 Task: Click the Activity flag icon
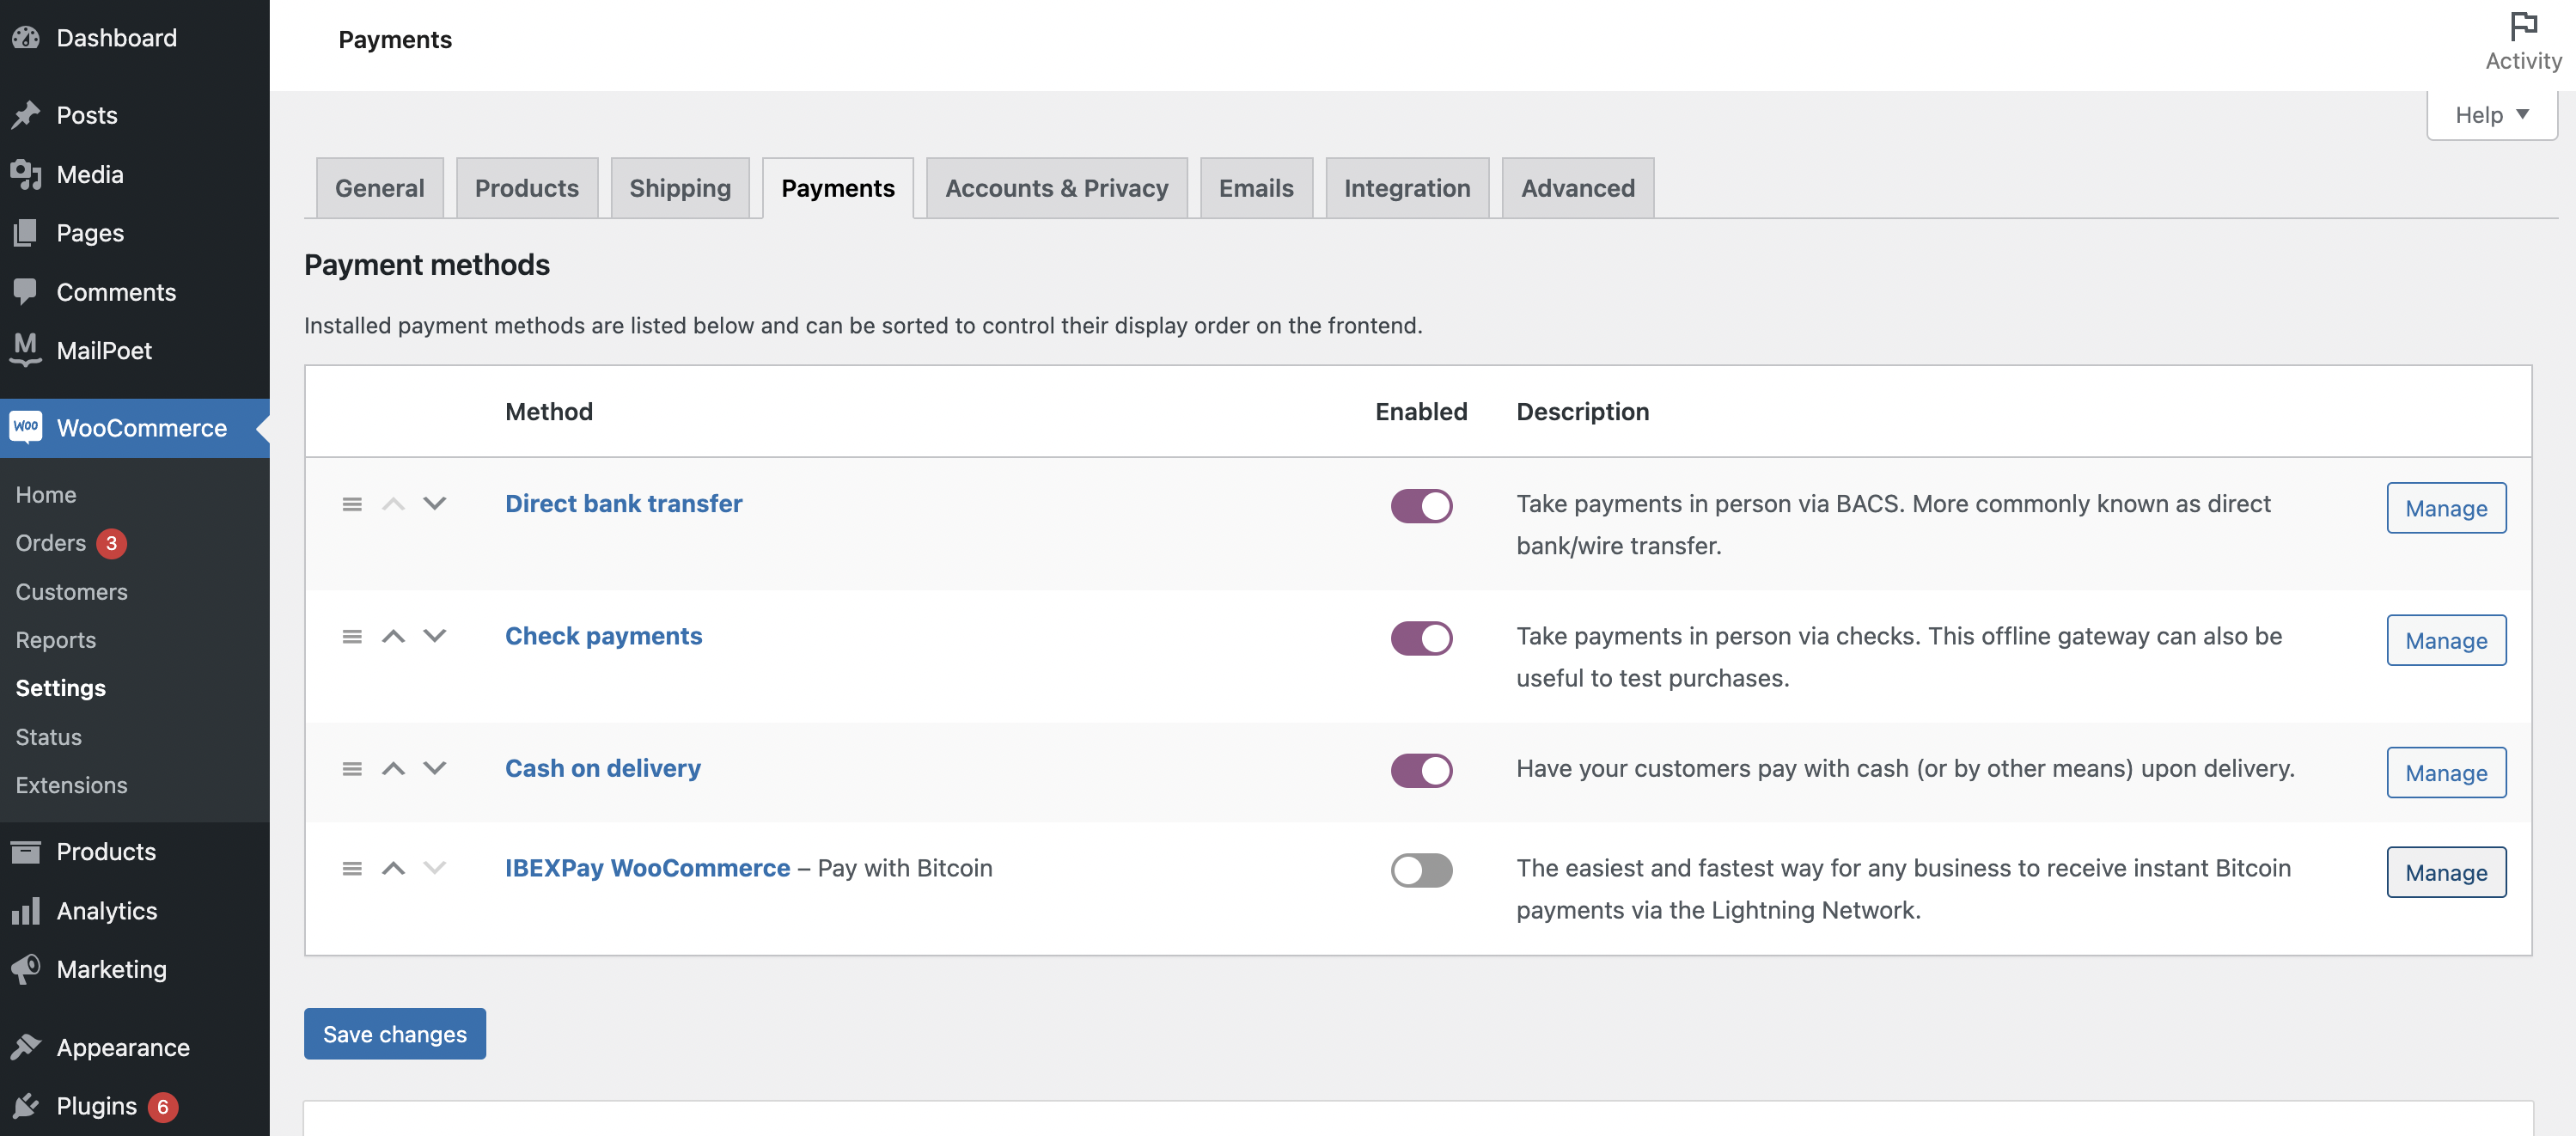pos(2523,25)
